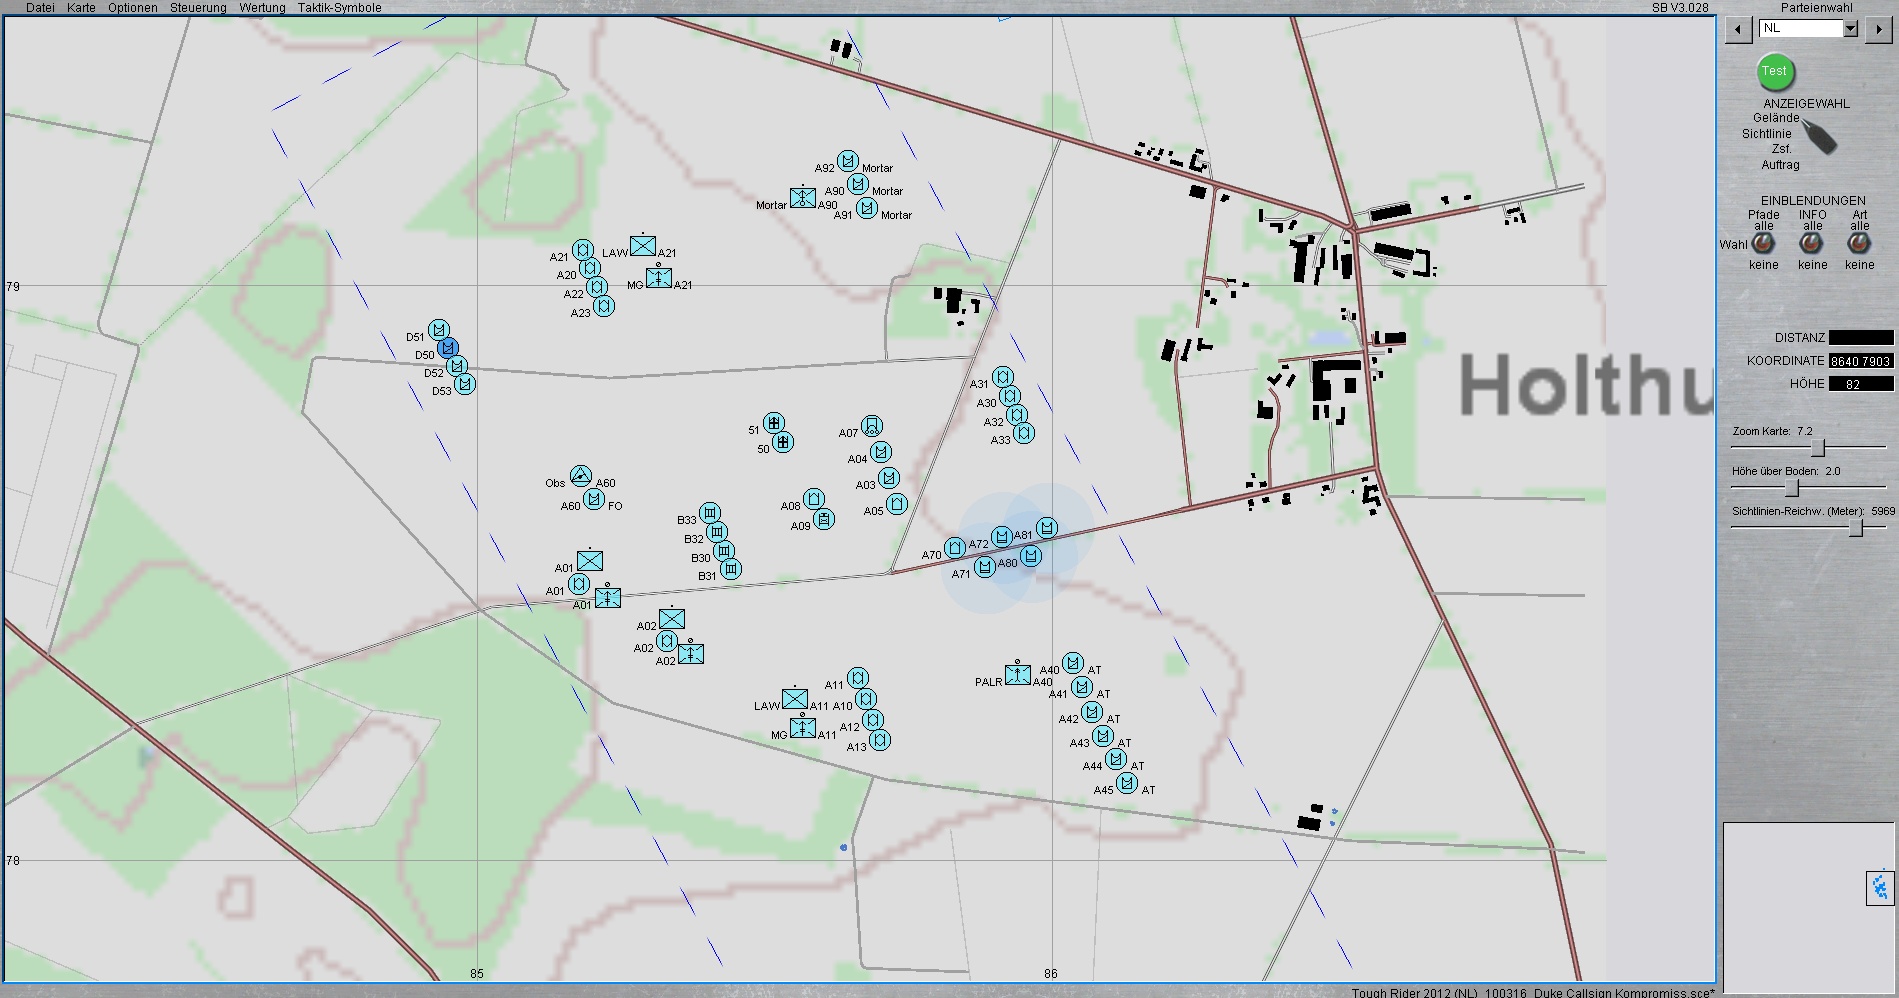Open the Parteienwahl NL dropdown

[1850, 29]
